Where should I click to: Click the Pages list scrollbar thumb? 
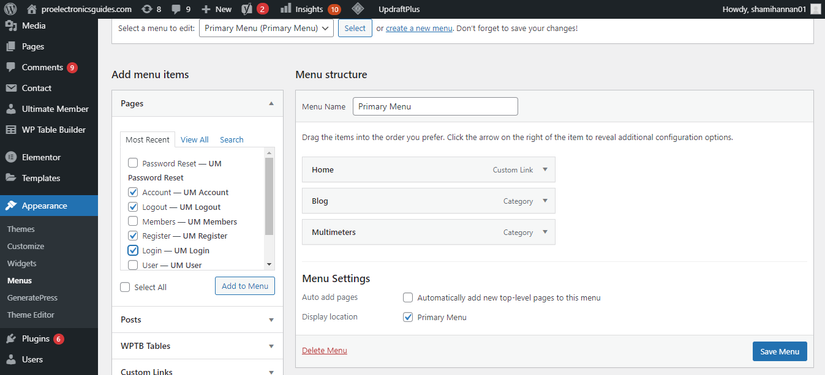point(269,196)
